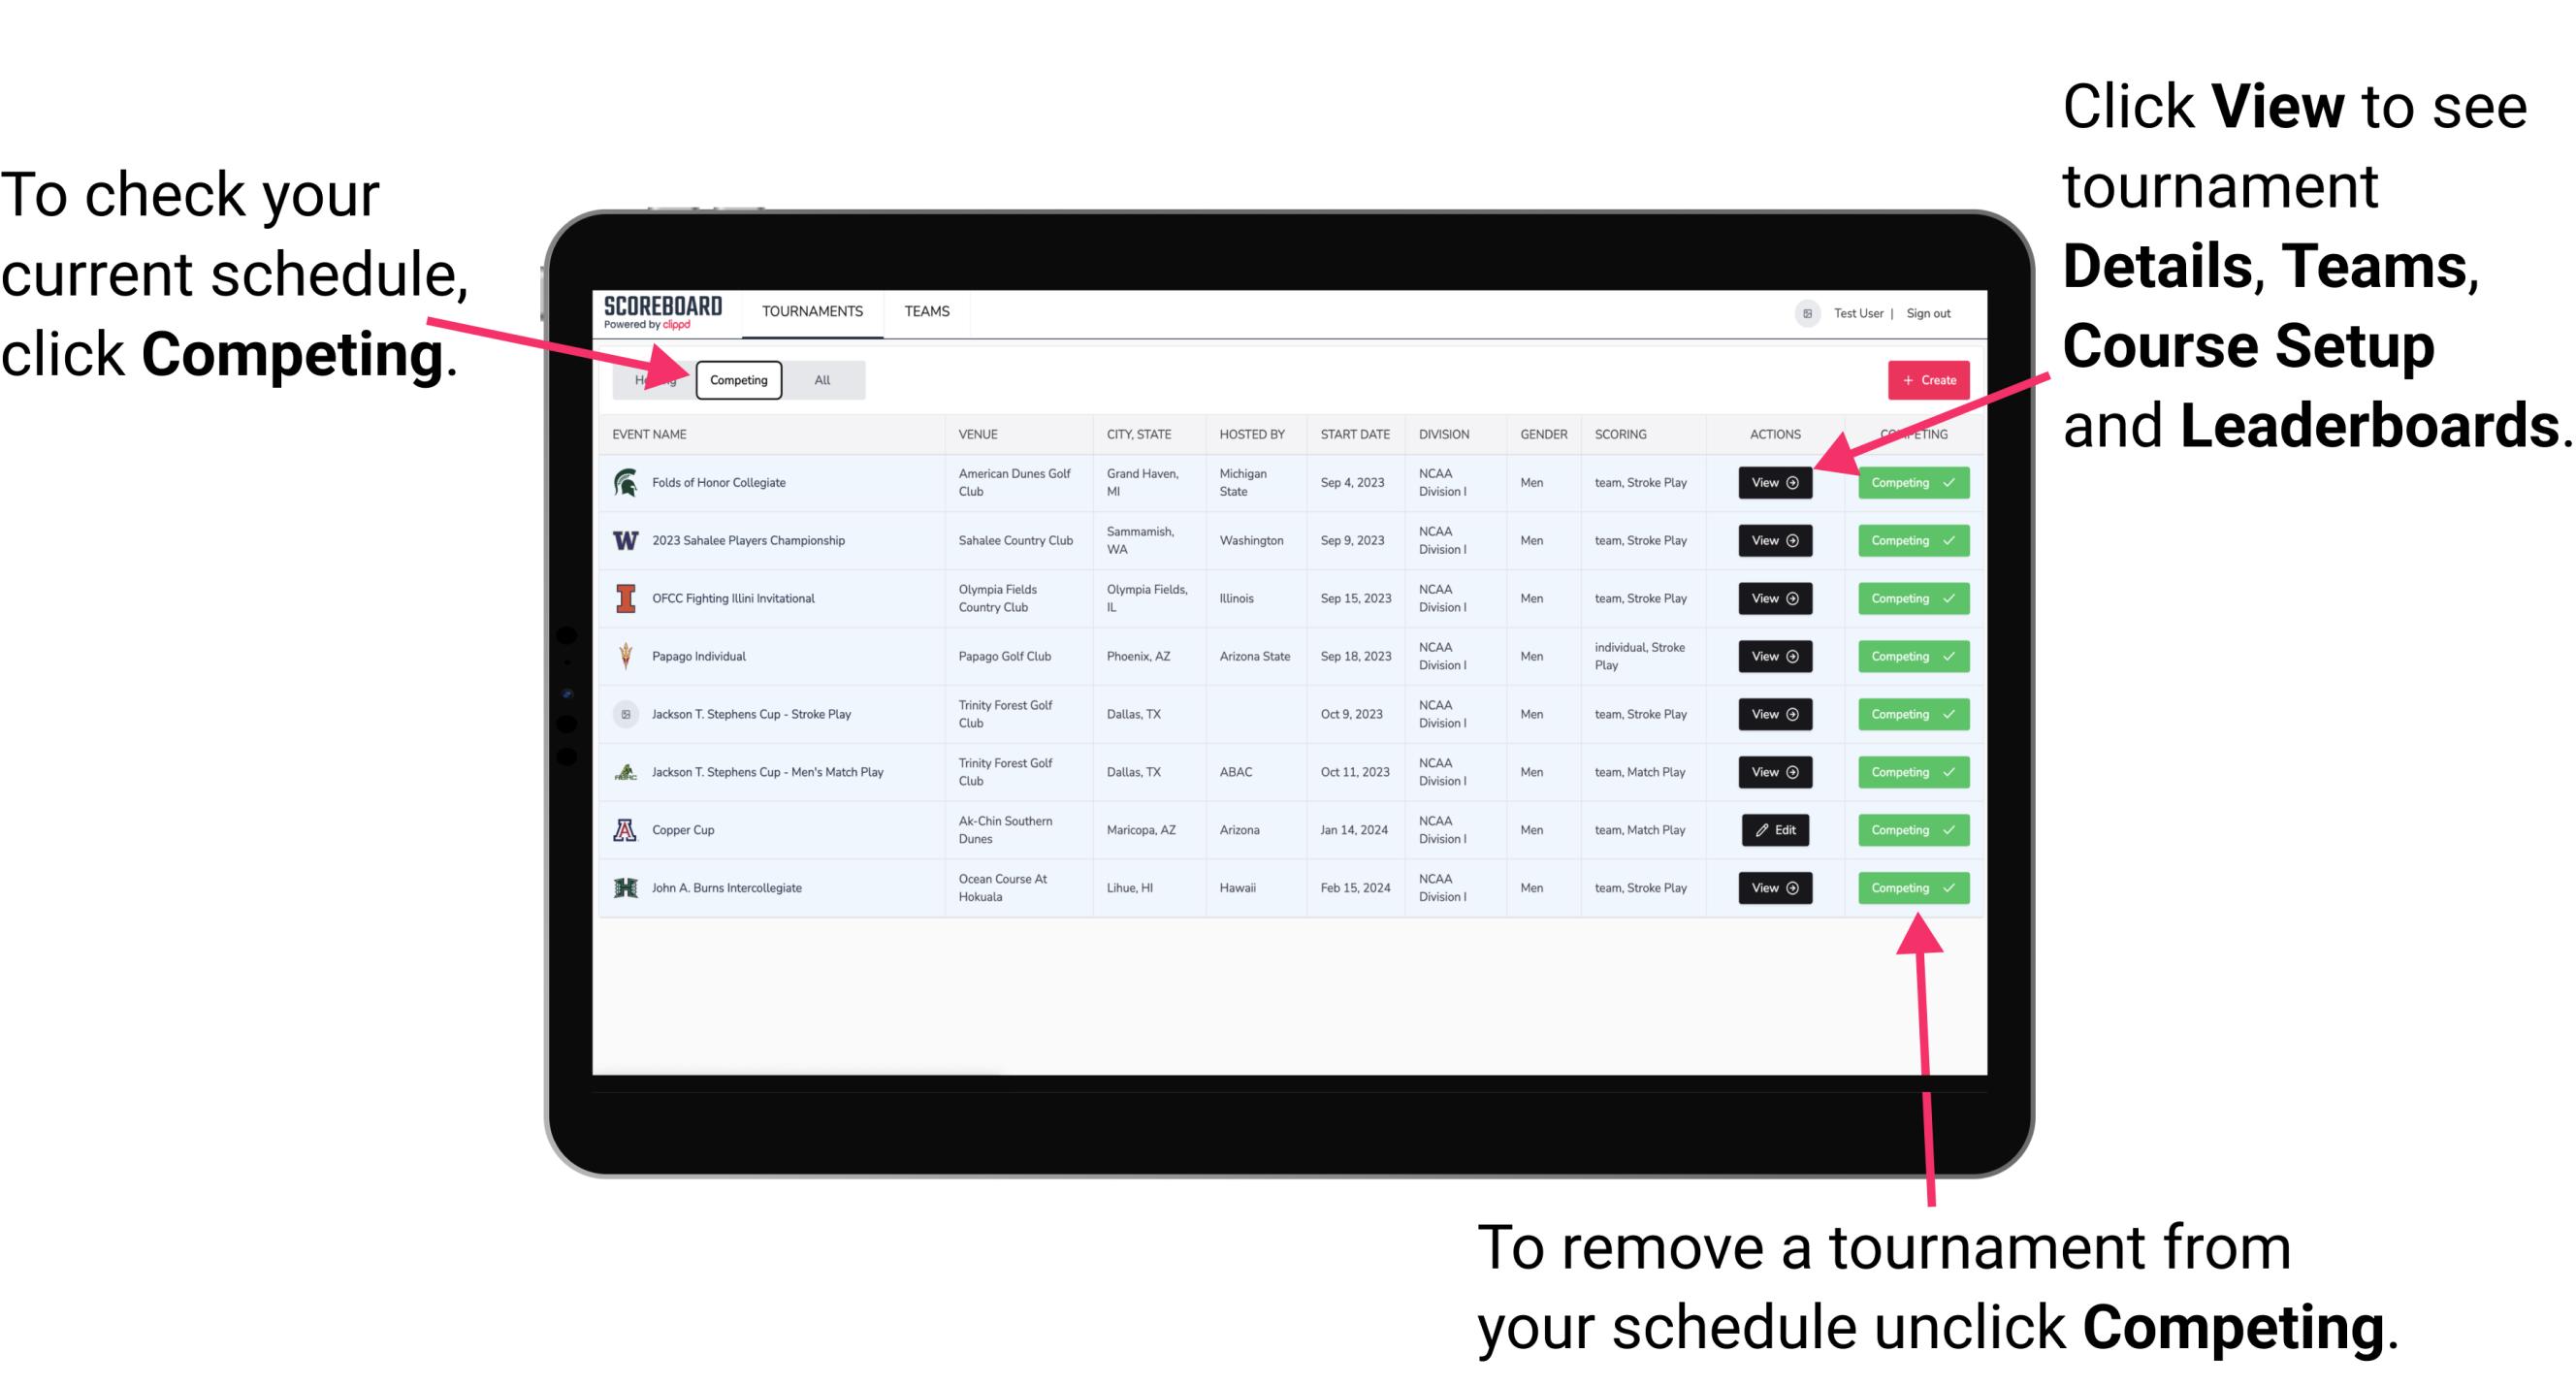
Task: Toggle Competing filter to show current schedule
Action: tap(737, 379)
